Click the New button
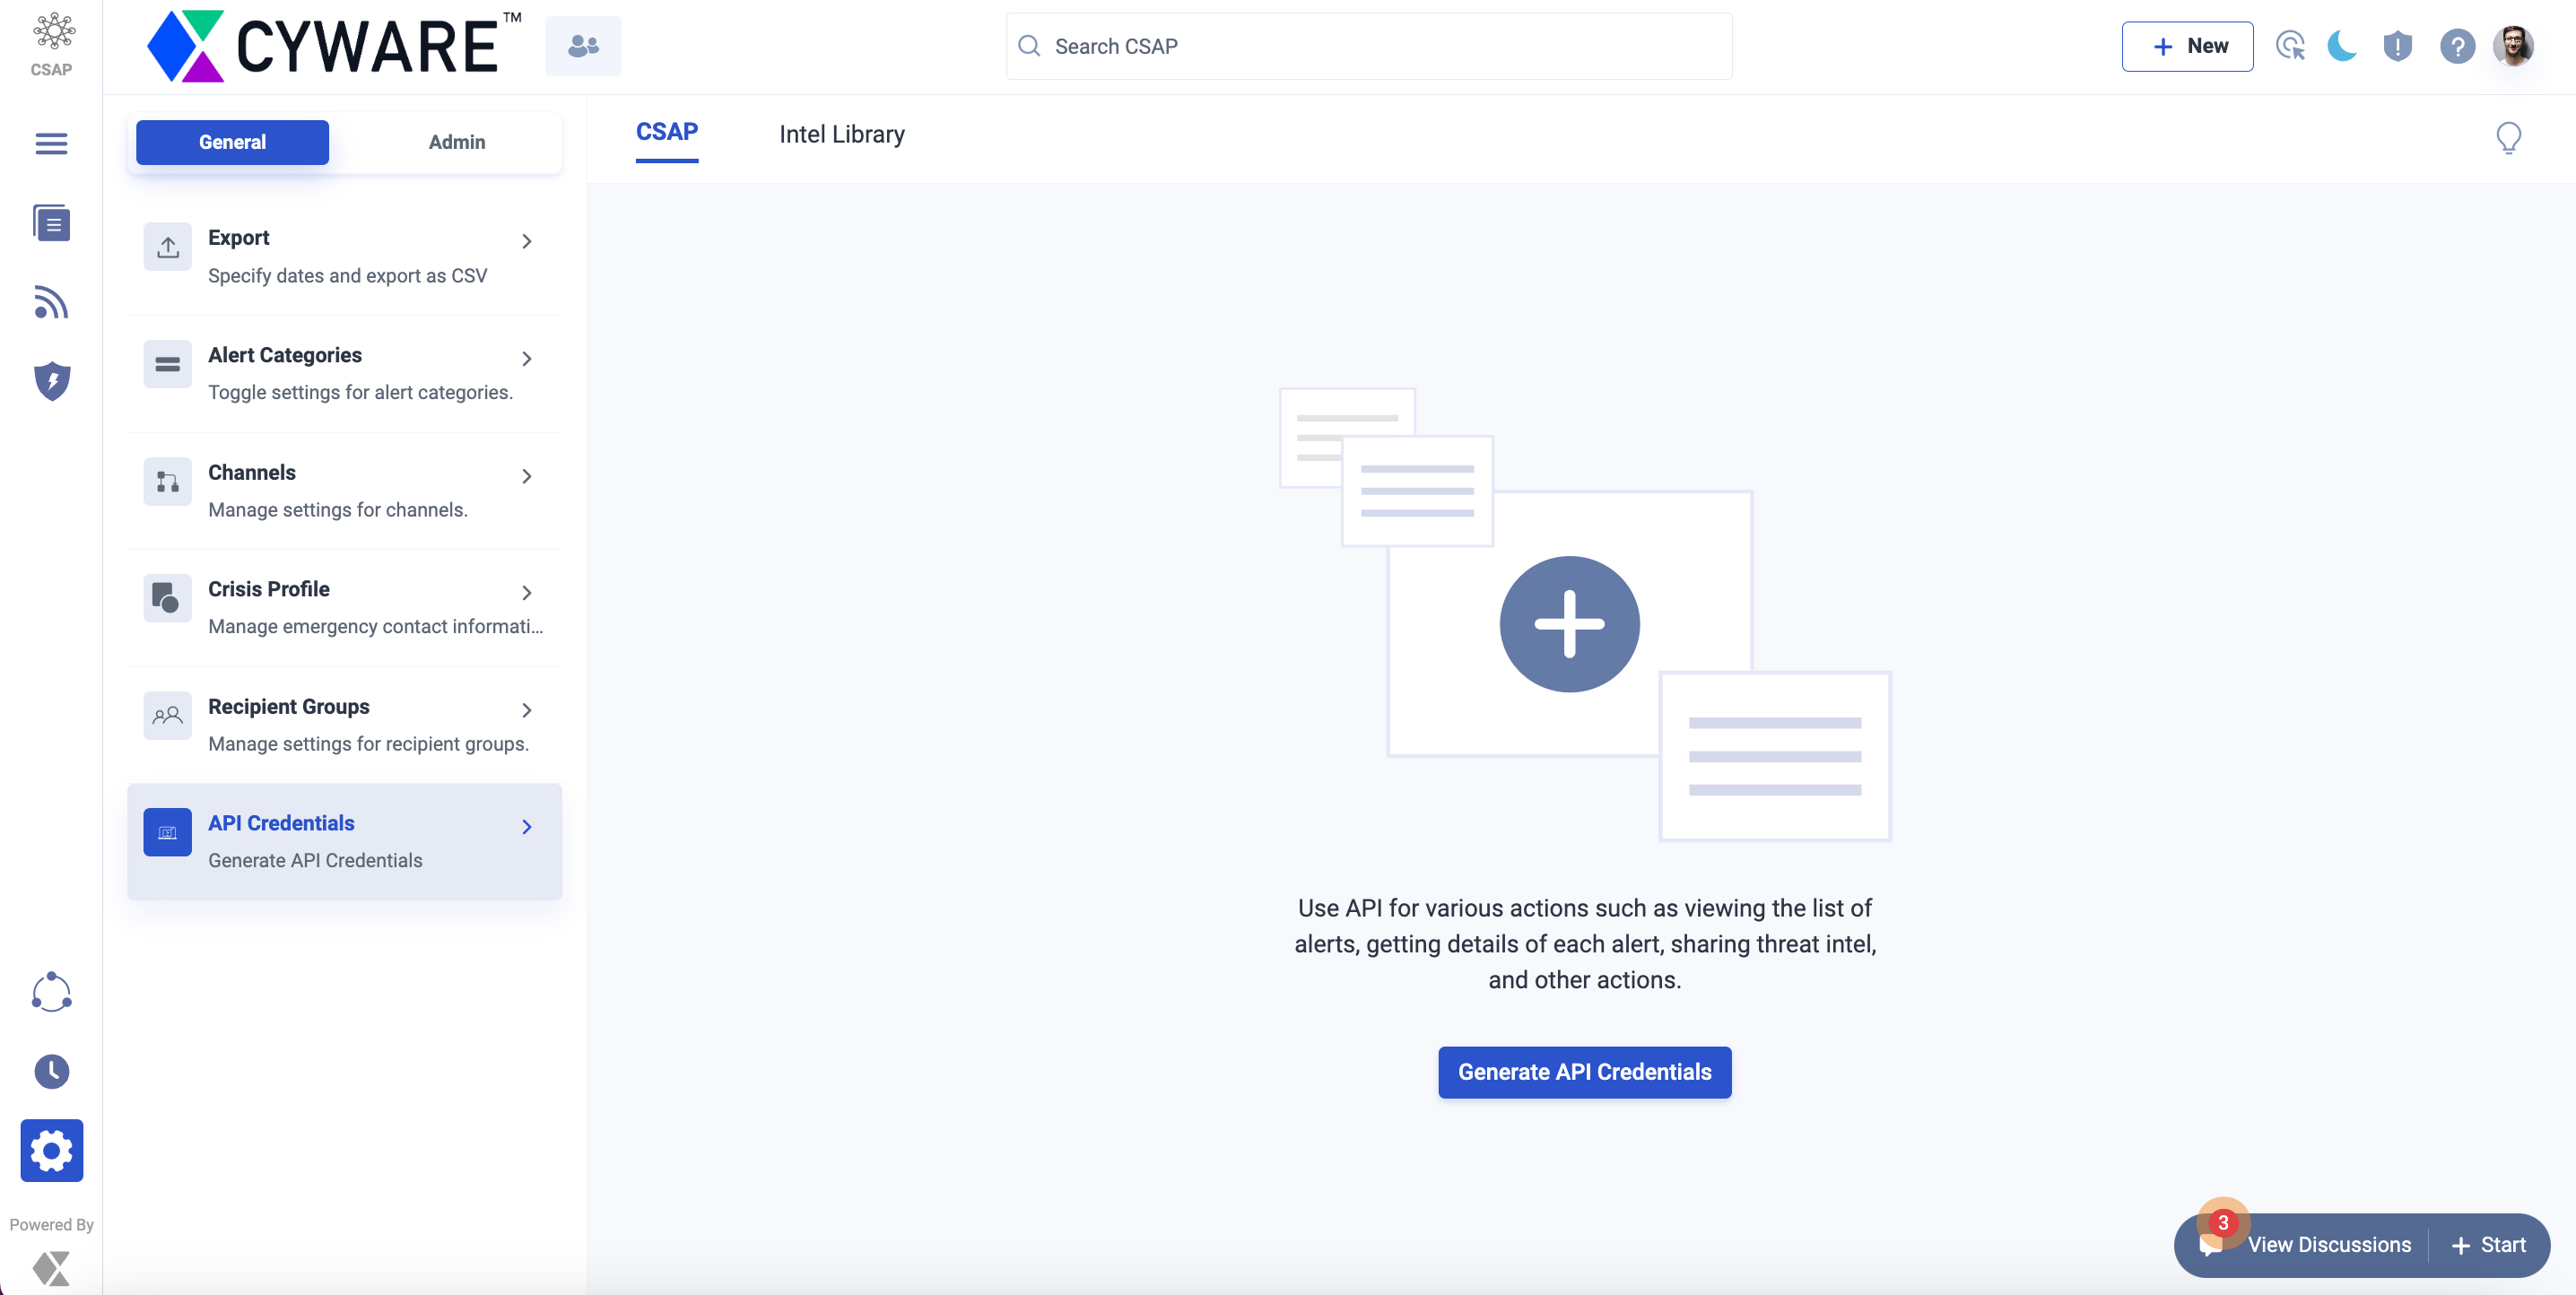 (x=2187, y=46)
